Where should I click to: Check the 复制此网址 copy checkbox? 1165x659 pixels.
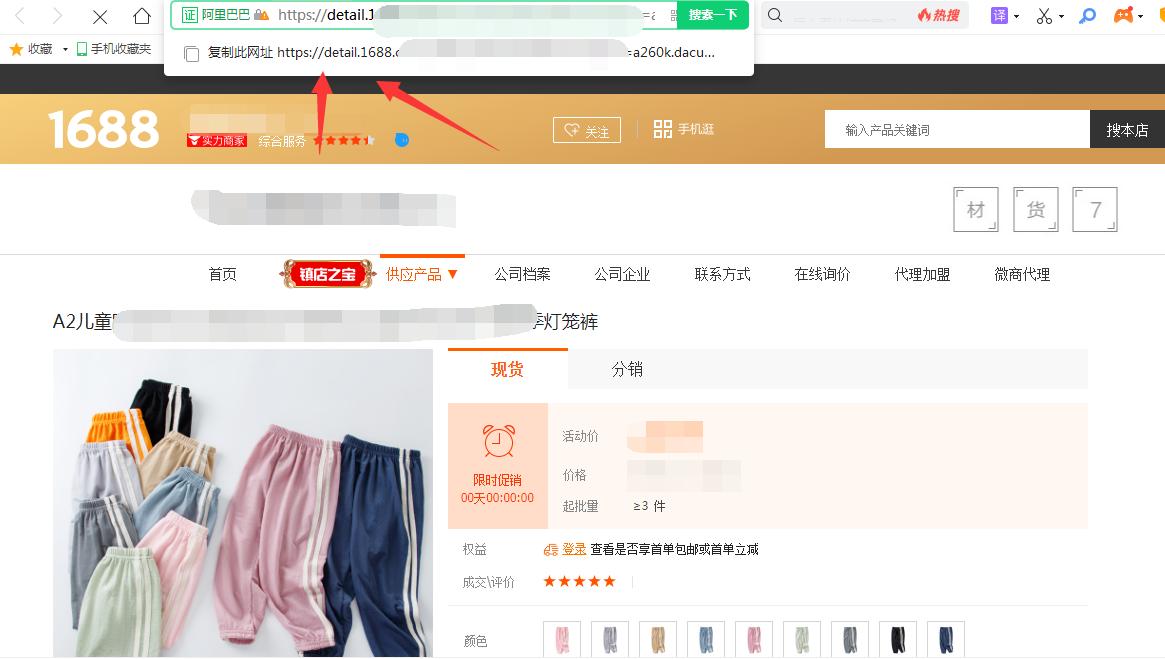click(x=191, y=54)
